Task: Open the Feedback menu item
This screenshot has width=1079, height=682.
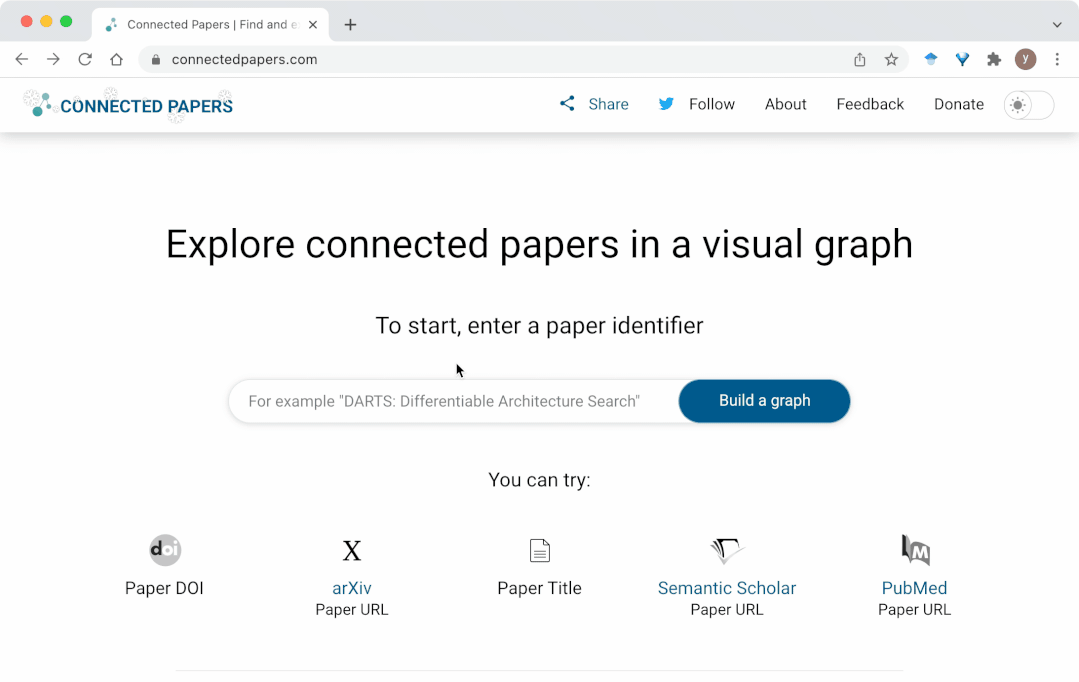Action: point(870,104)
